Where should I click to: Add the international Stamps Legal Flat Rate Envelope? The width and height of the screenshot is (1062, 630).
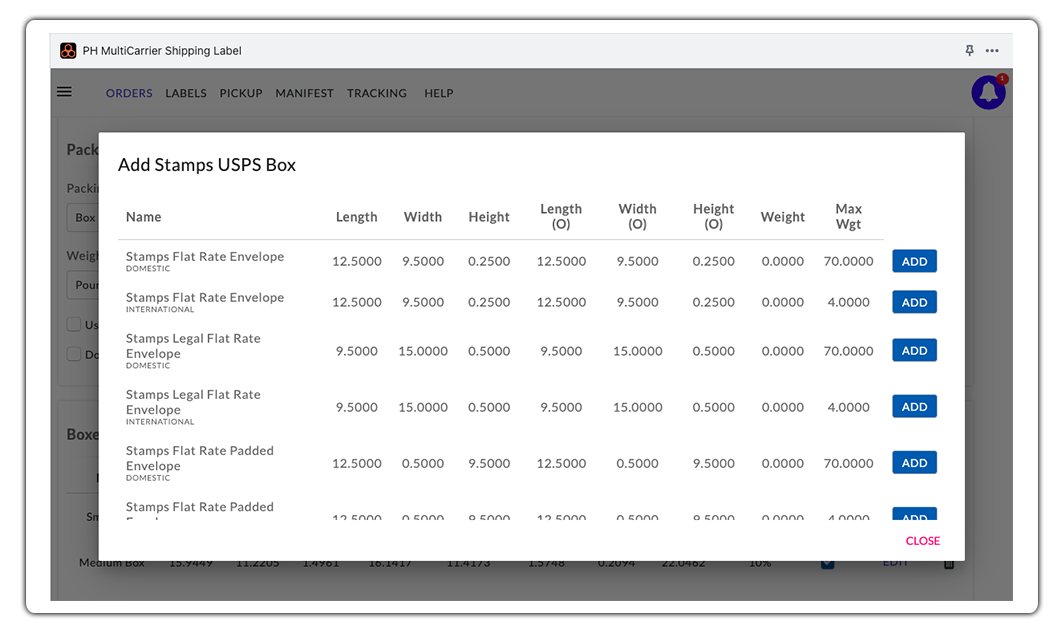tap(914, 406)
